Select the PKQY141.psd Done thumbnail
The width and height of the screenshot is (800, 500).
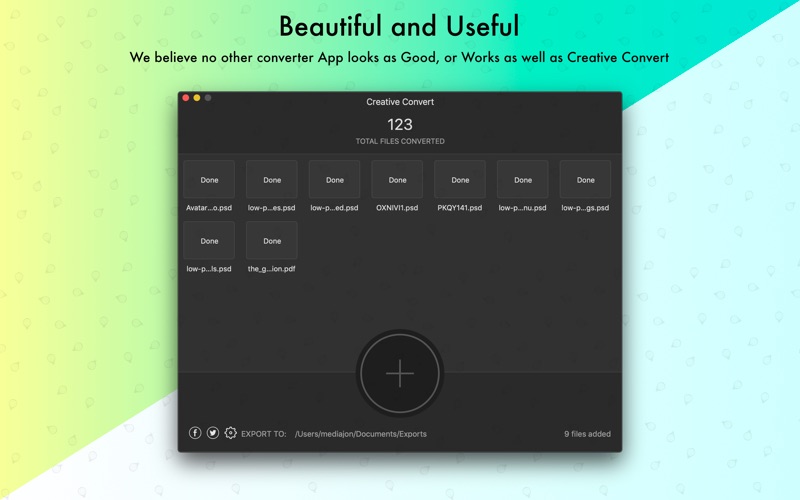460,180
